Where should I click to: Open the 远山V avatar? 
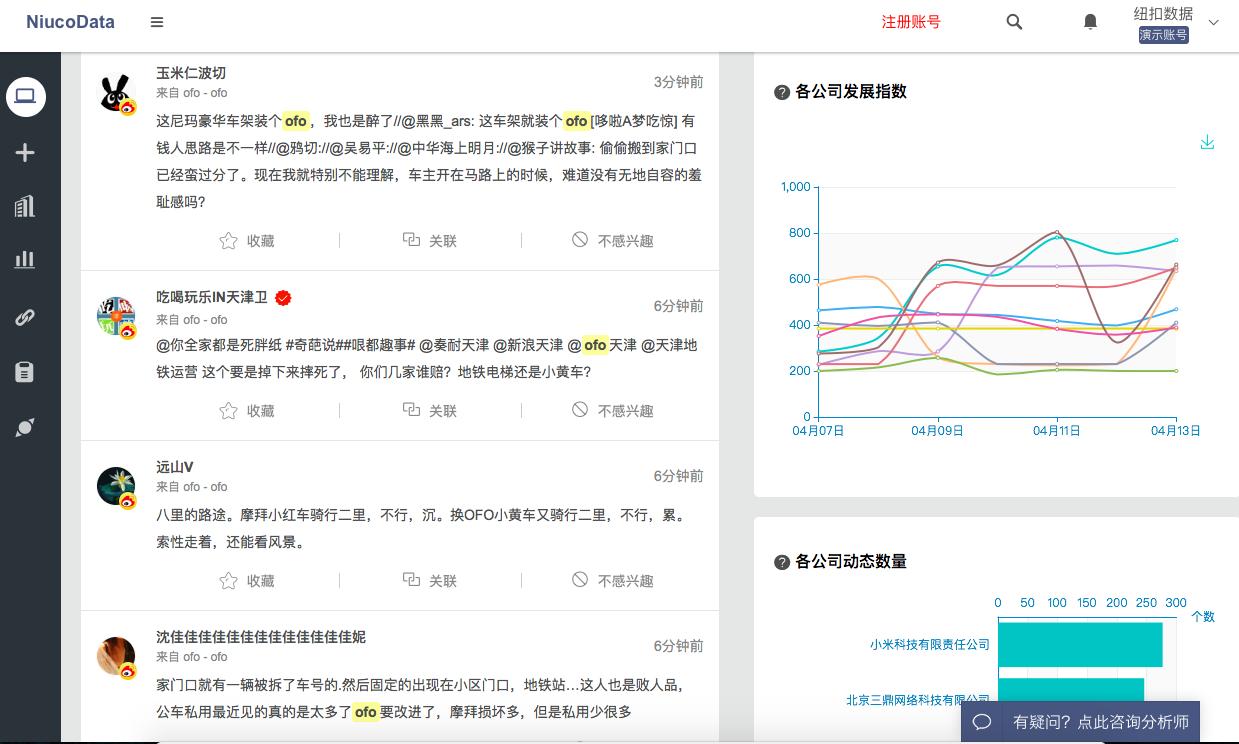pos(116,486)
